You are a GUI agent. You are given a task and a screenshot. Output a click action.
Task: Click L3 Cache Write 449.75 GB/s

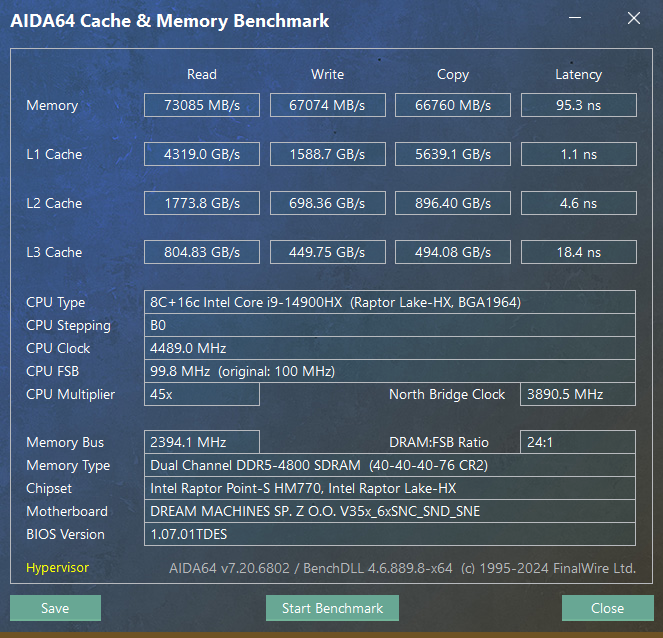(328, 252)
